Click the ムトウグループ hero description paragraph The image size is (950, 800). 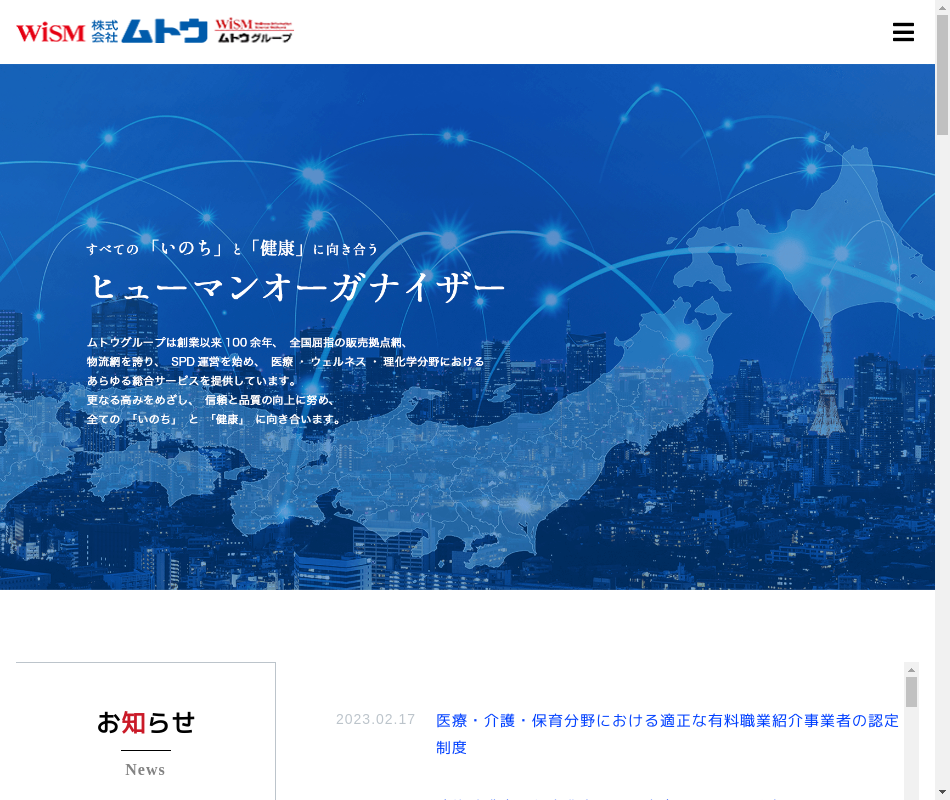[285, 381]
